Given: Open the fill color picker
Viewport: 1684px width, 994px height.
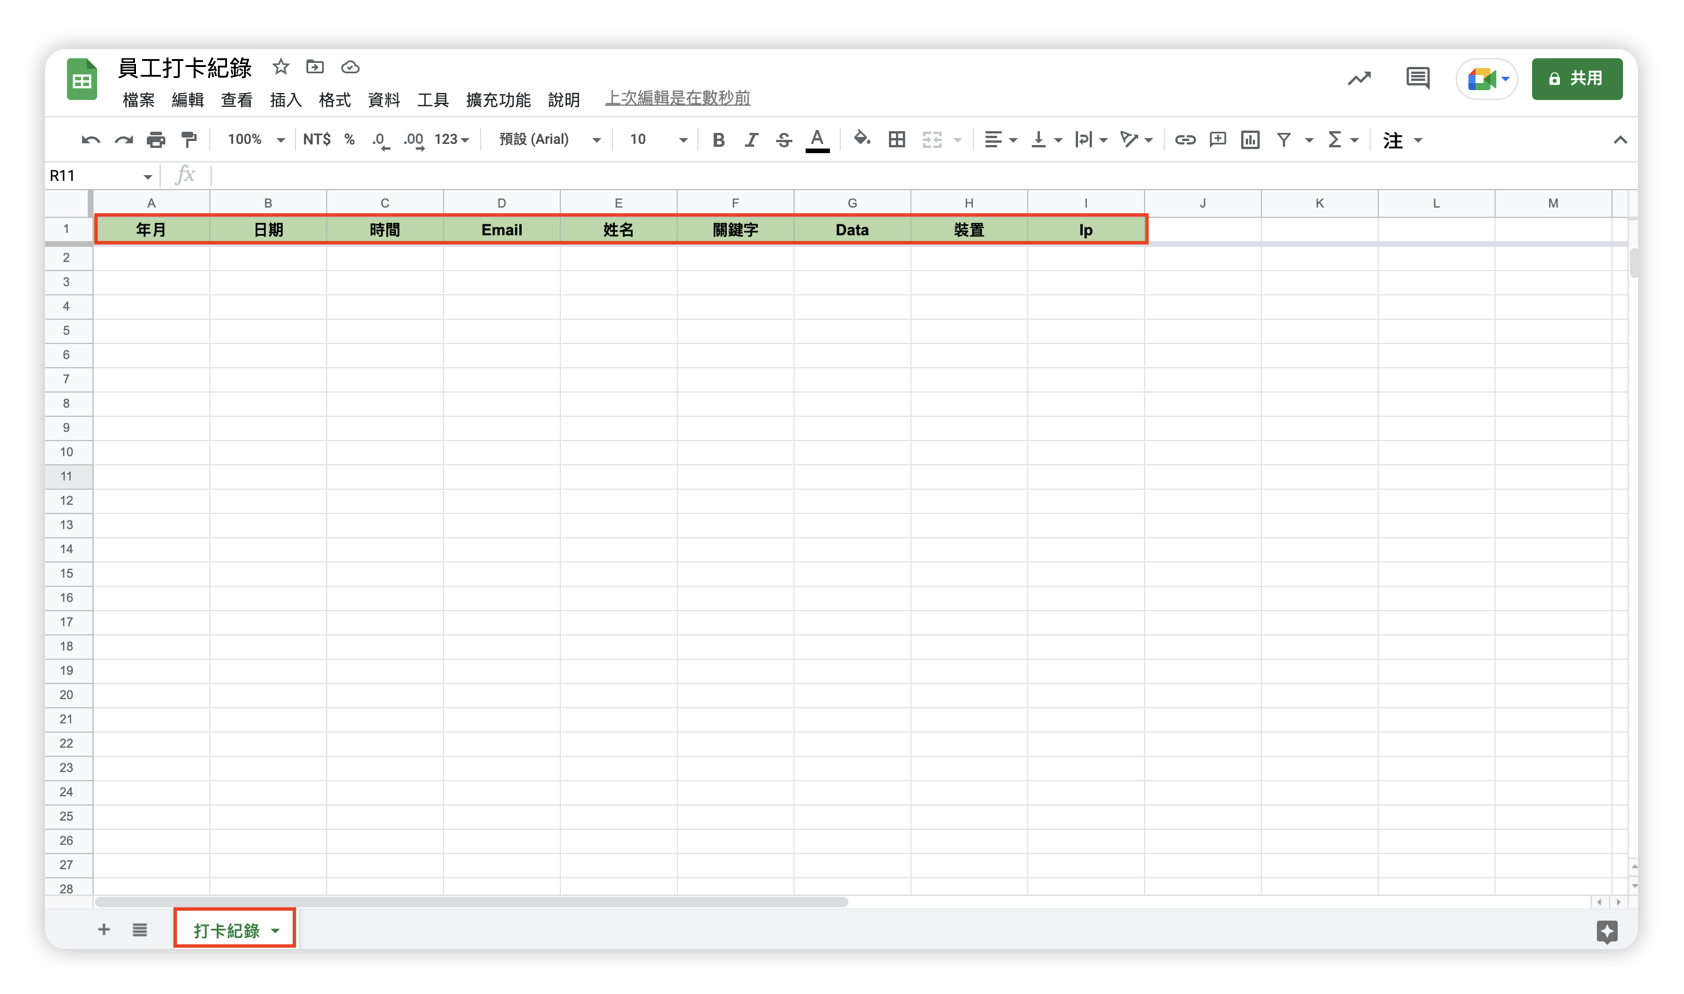Looking at the screenshot, I should click(x=861, y=140).
